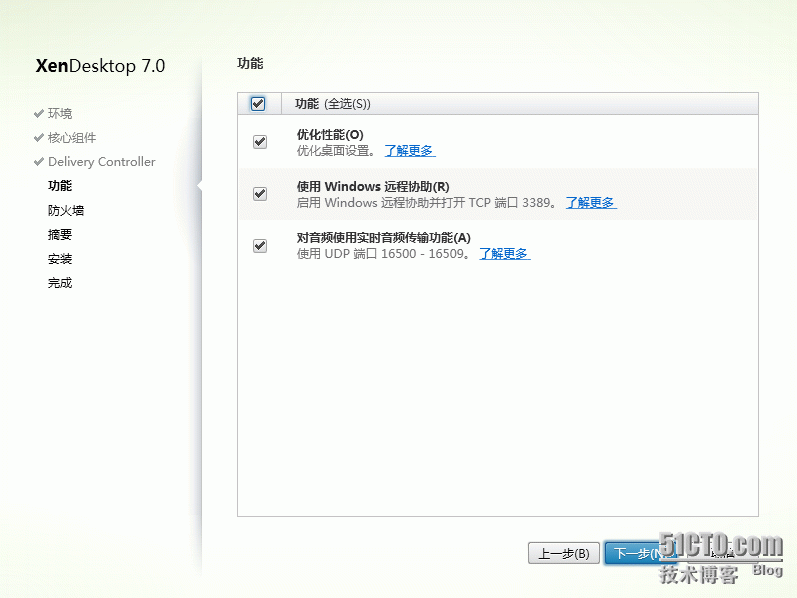
Task: Click the 下一步(N) next button
Action: pos(640,553)
